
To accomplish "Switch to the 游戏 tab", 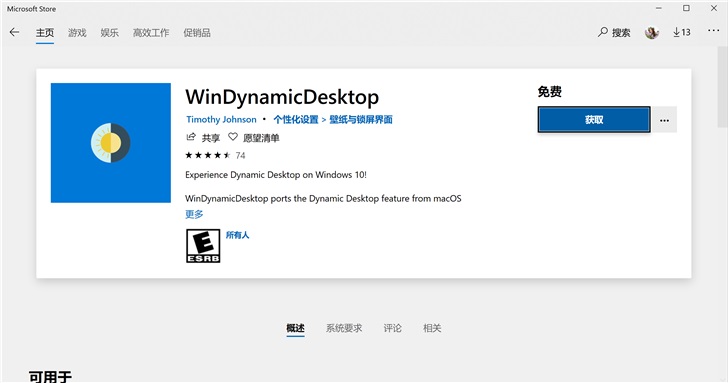I will (77, 32).
